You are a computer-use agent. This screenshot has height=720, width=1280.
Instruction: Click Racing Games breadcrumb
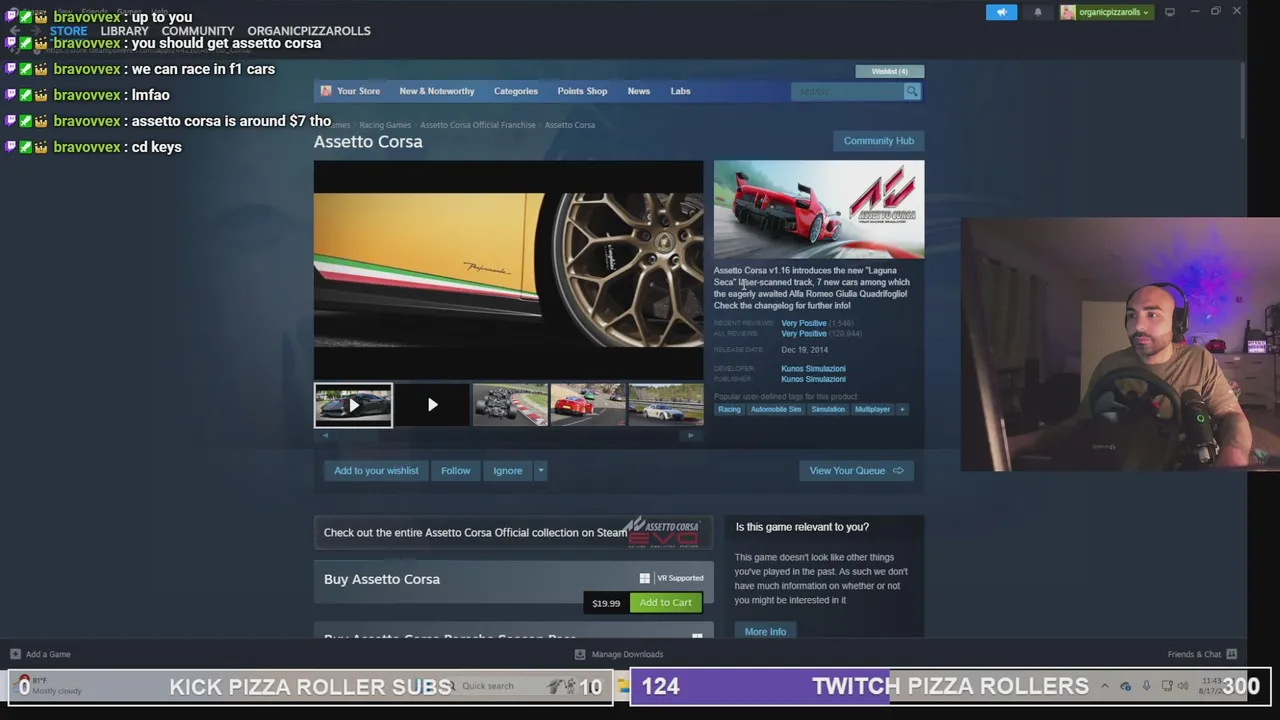(385, 125)
